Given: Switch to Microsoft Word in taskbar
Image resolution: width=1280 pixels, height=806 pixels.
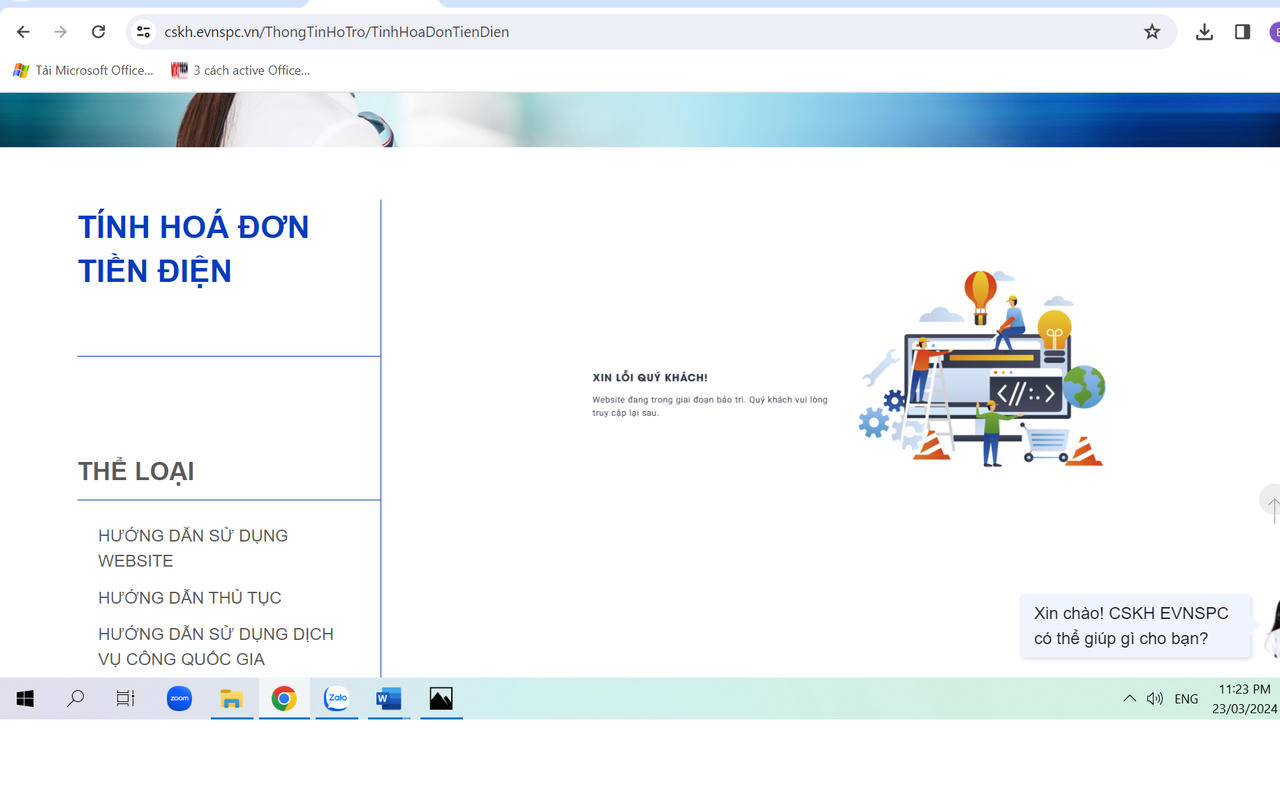Looking at the screenshot, I should 388,699.
